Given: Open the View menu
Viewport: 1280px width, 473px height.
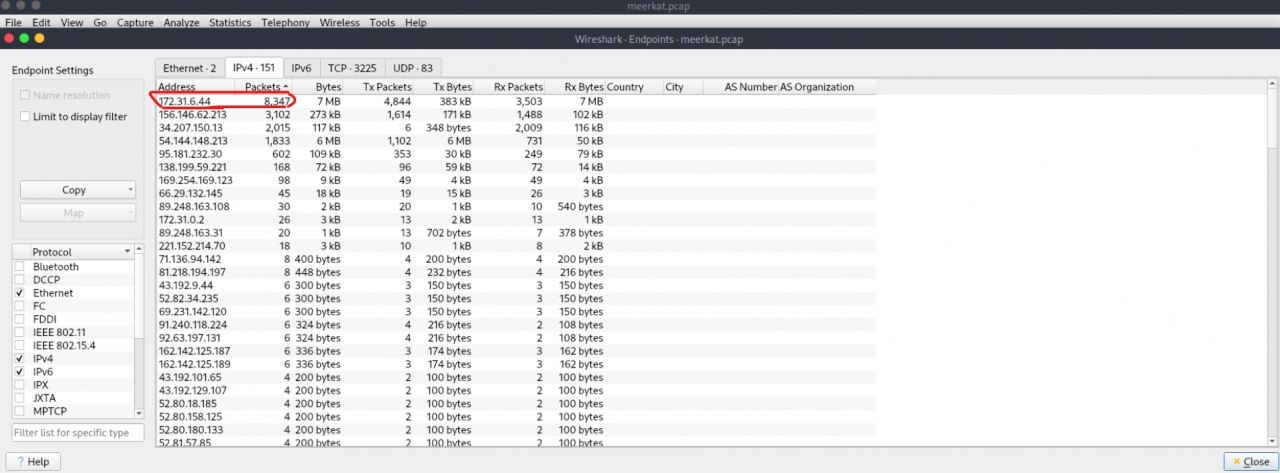Looking at the screenshot, I should 72,22.
